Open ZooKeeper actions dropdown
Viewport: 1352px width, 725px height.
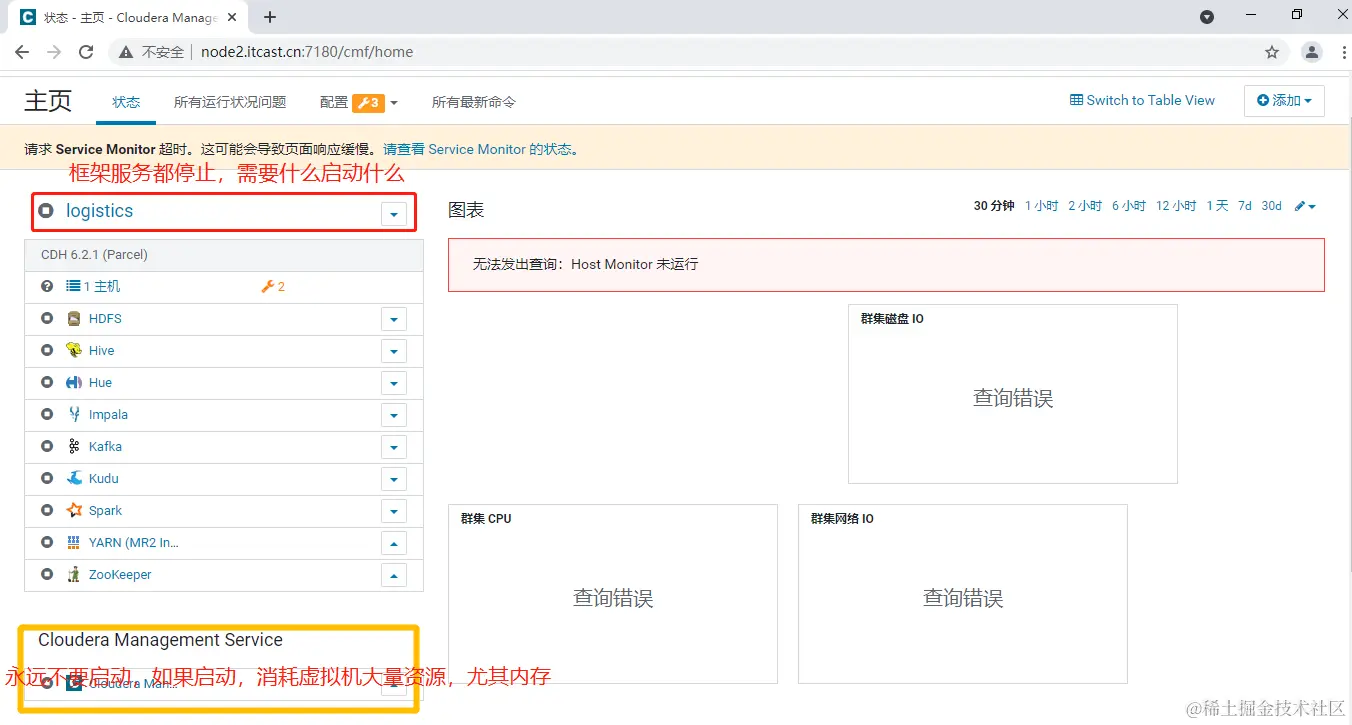point(394,576)
